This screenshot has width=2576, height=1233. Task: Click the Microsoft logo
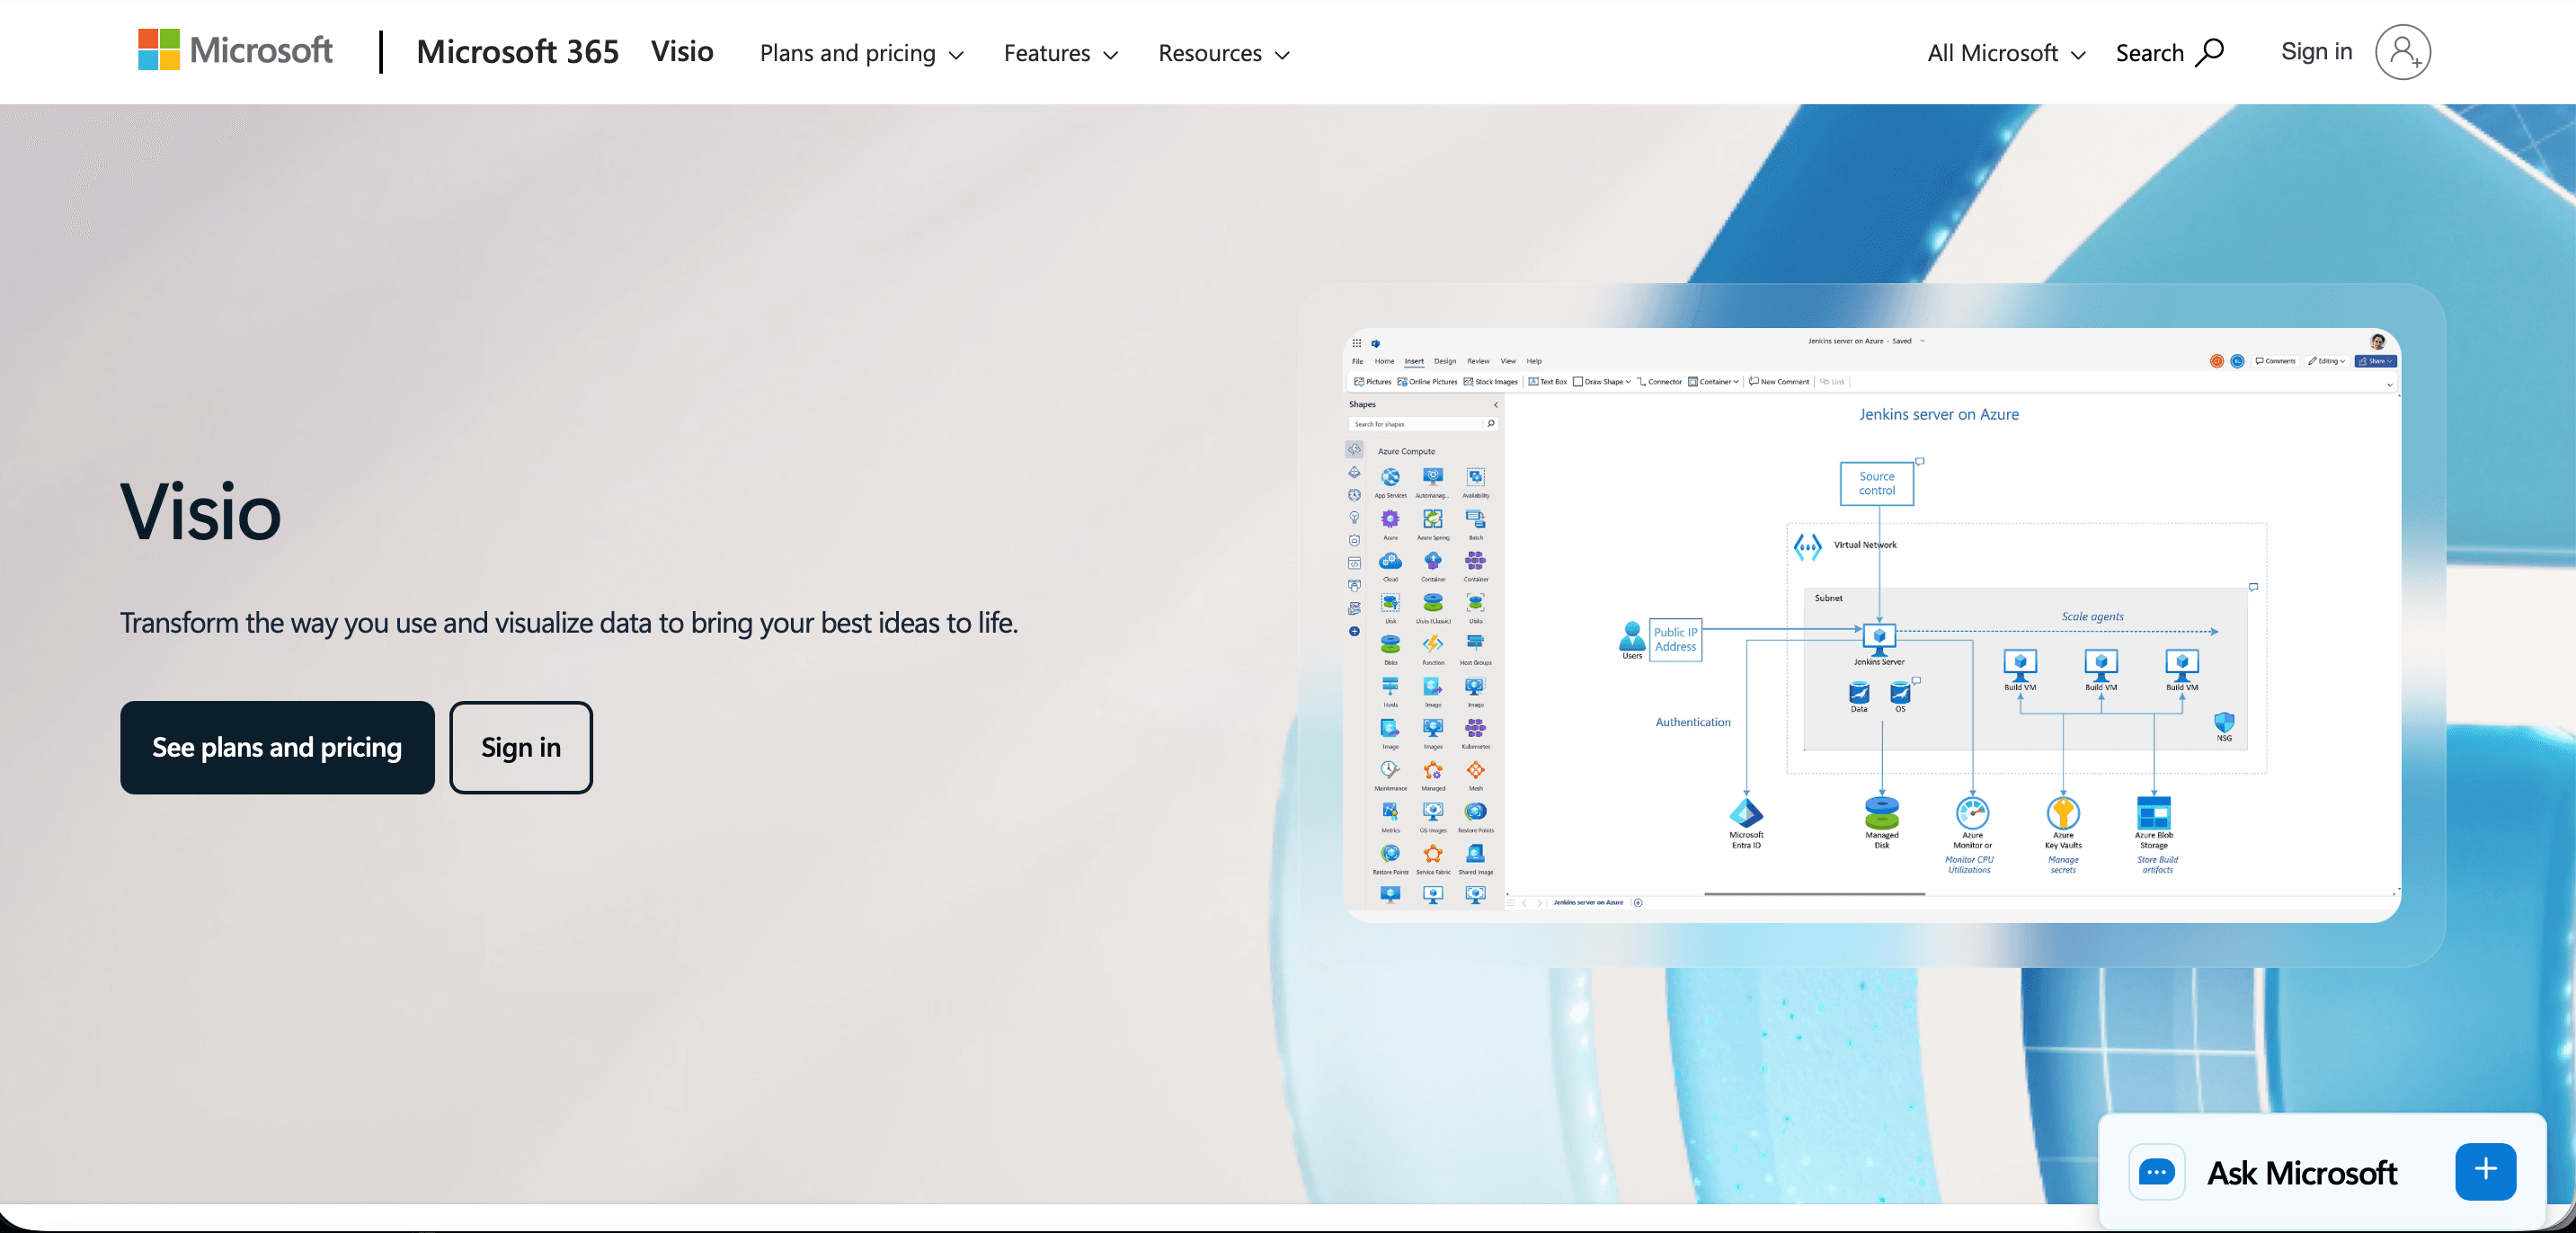[235, 50]
